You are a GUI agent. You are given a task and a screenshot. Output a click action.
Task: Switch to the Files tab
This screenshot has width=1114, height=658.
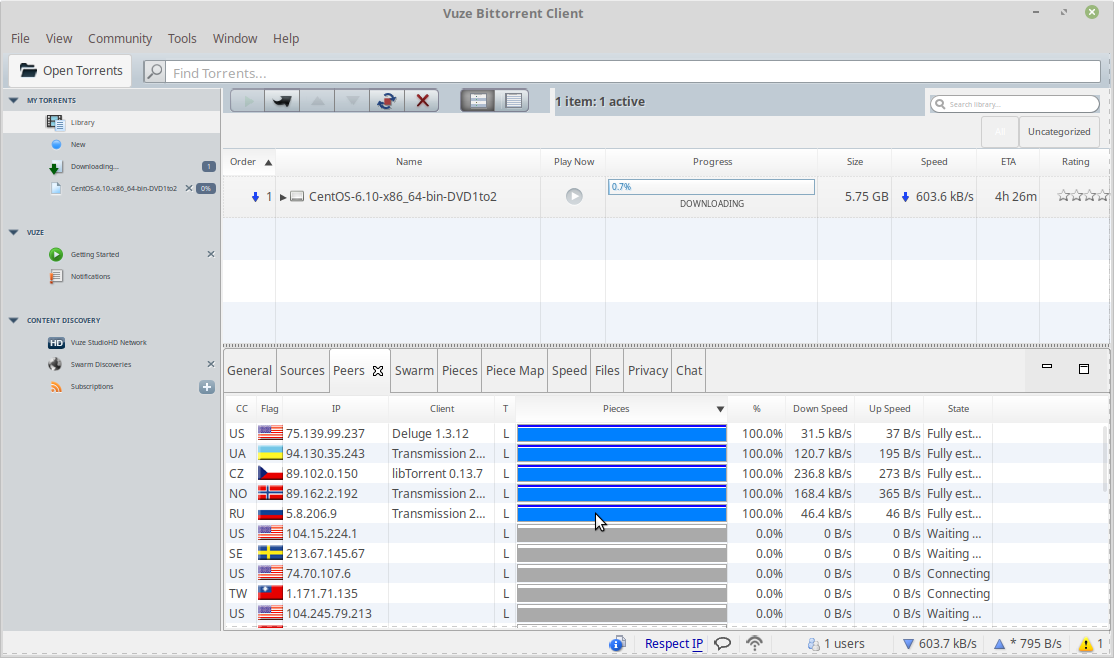click(x=607, y=370)
